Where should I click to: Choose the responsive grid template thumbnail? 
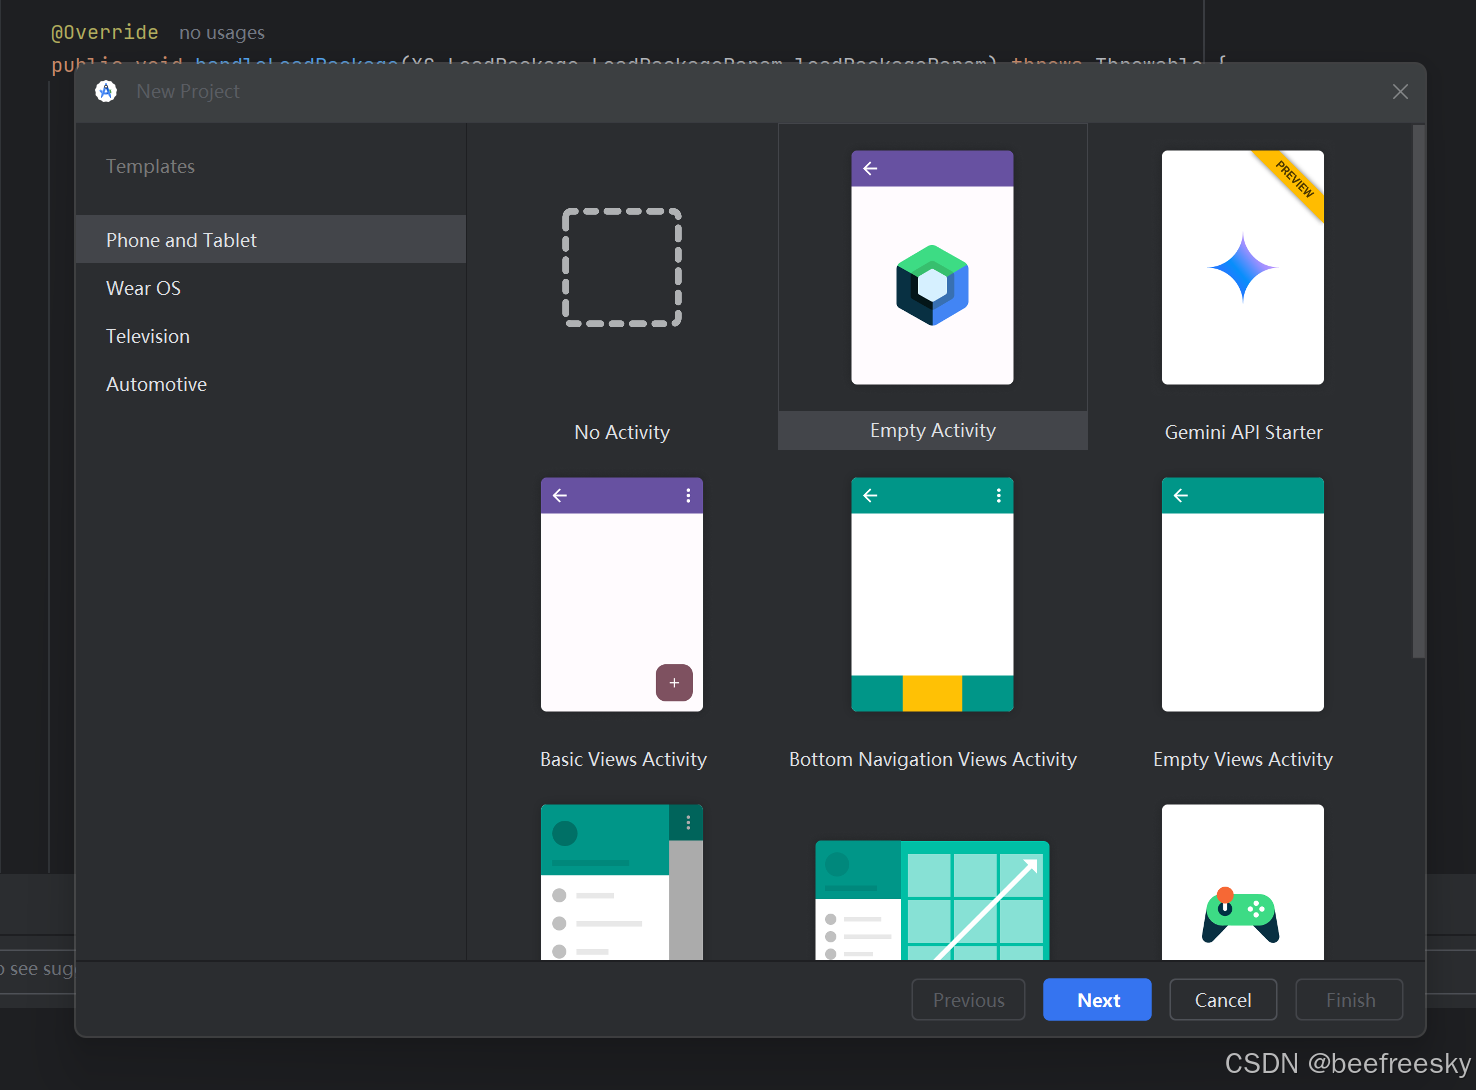point(932,900)
